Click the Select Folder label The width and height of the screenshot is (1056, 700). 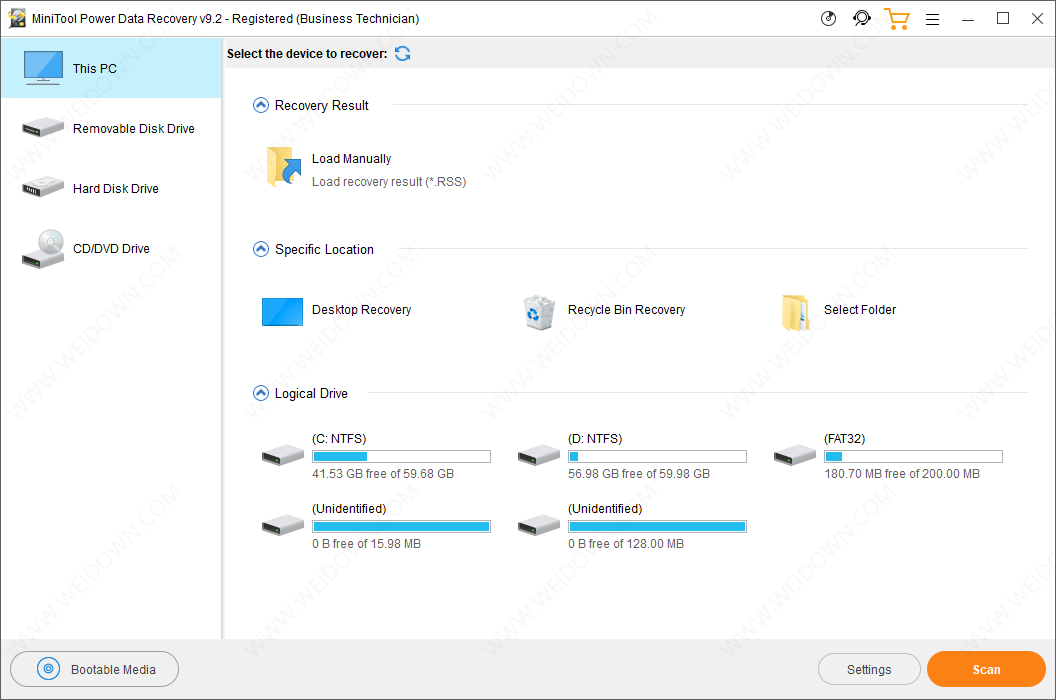coord(860,310)
